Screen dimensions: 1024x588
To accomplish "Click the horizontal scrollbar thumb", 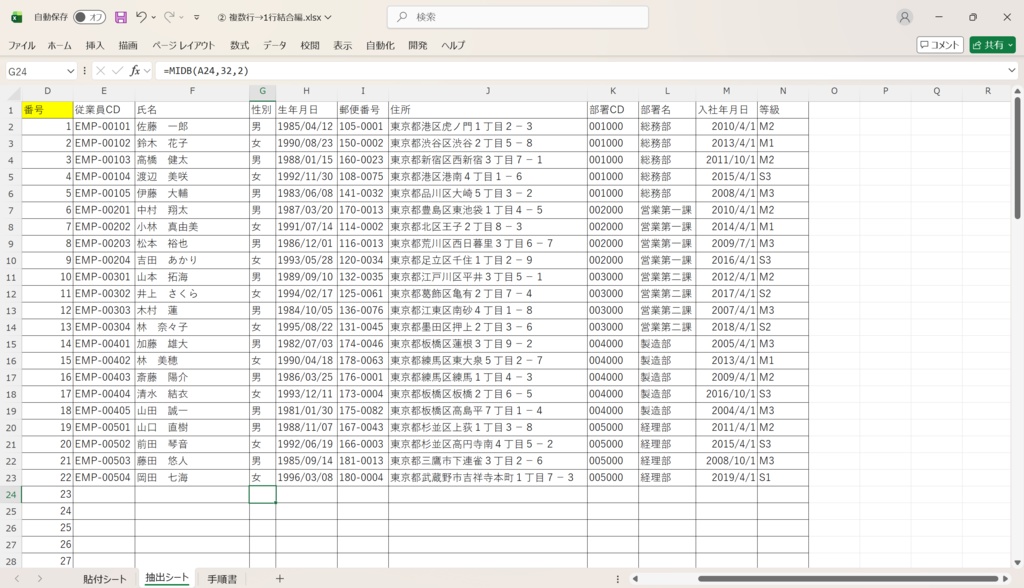I will [848, 579].
